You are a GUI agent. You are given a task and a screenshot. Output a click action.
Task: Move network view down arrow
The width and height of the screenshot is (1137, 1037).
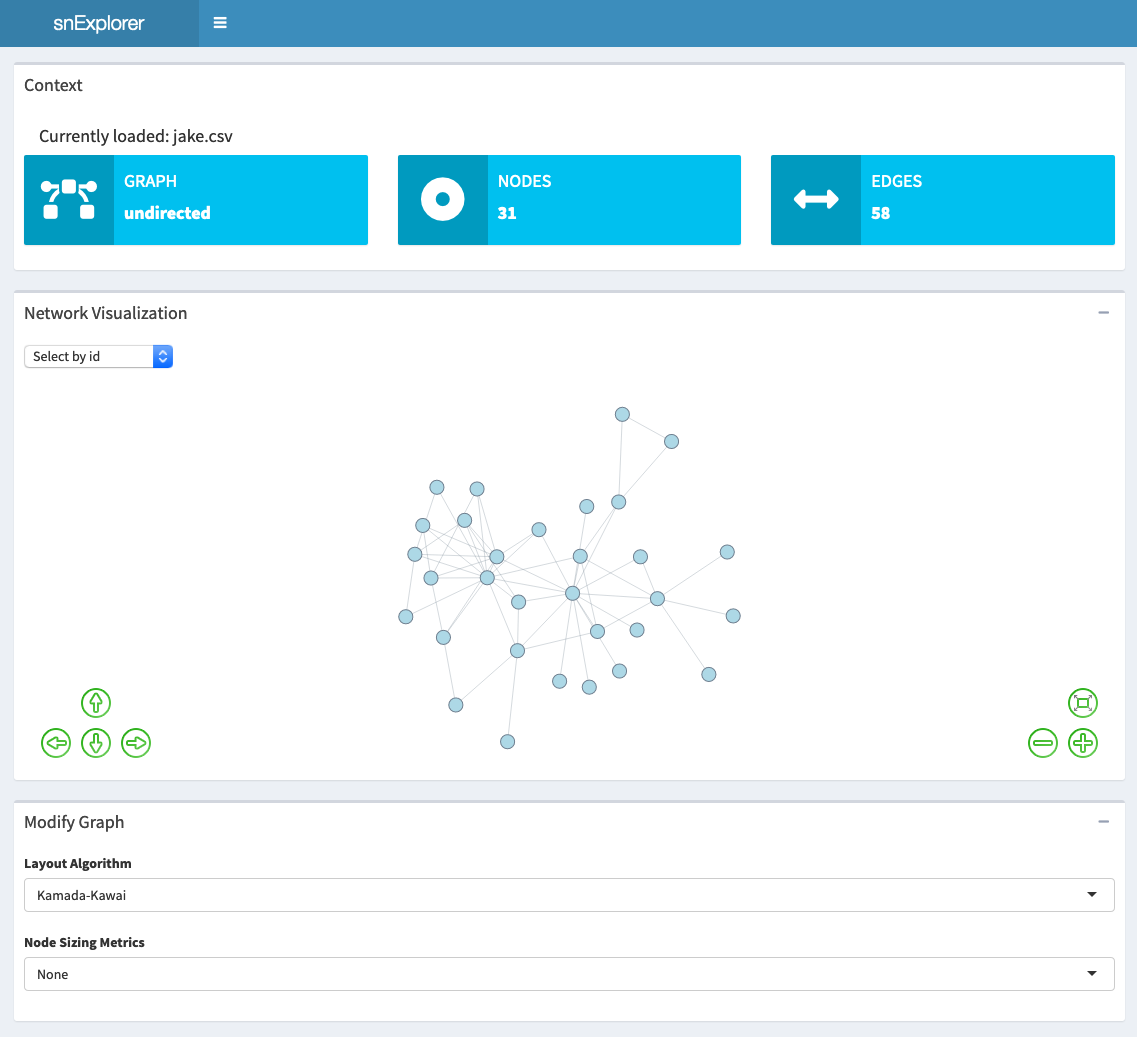pyautogui.click(x=96, y=743)
